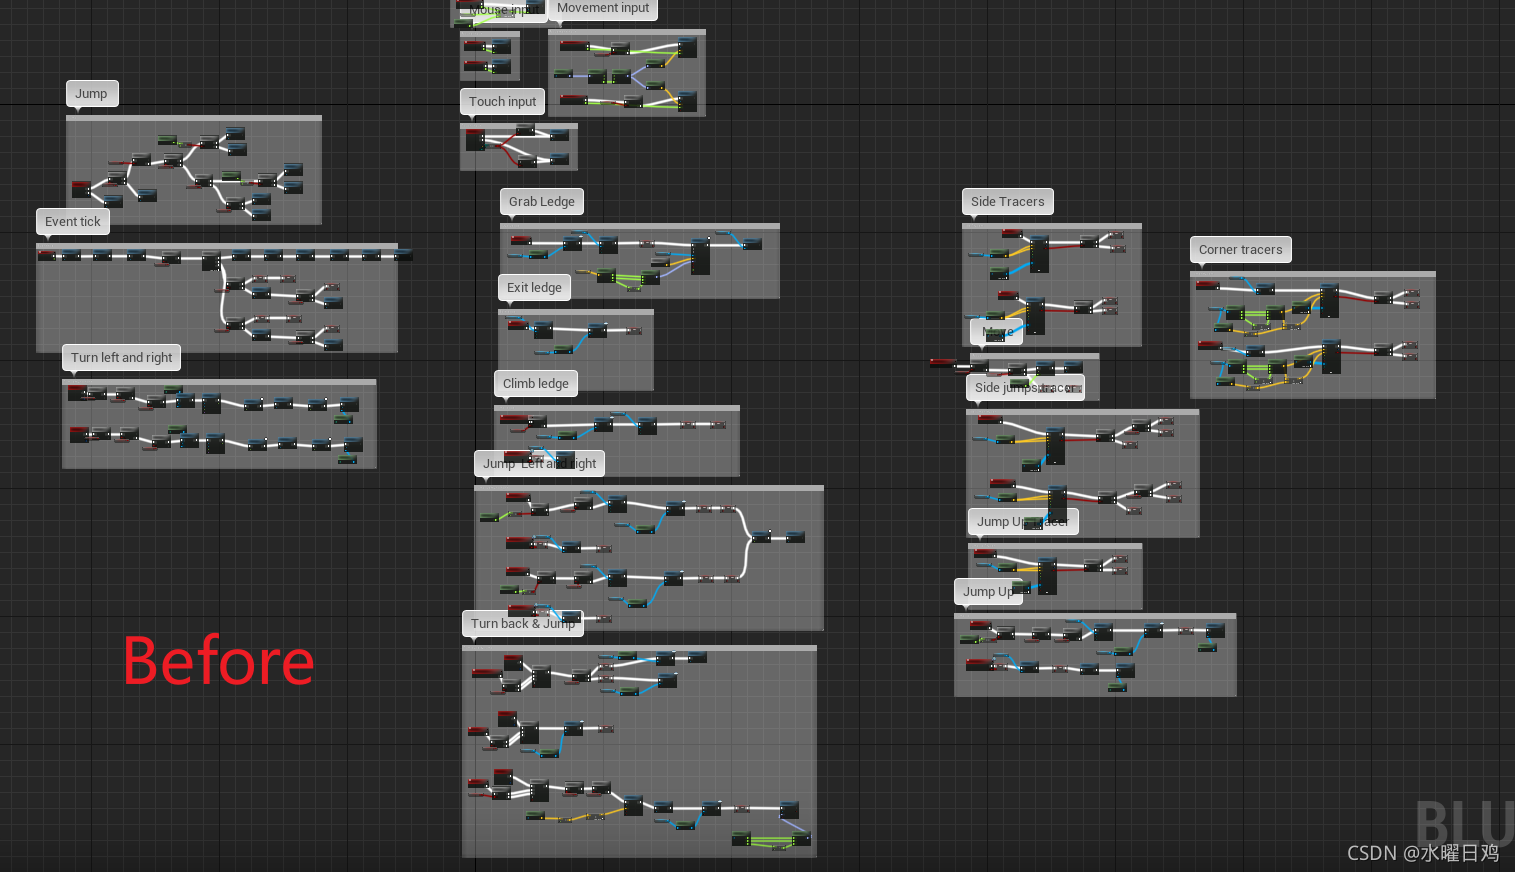1515x872 pixels.
Task: Select the "Touch input" comment bubble
Action: (x=502, y=102)
